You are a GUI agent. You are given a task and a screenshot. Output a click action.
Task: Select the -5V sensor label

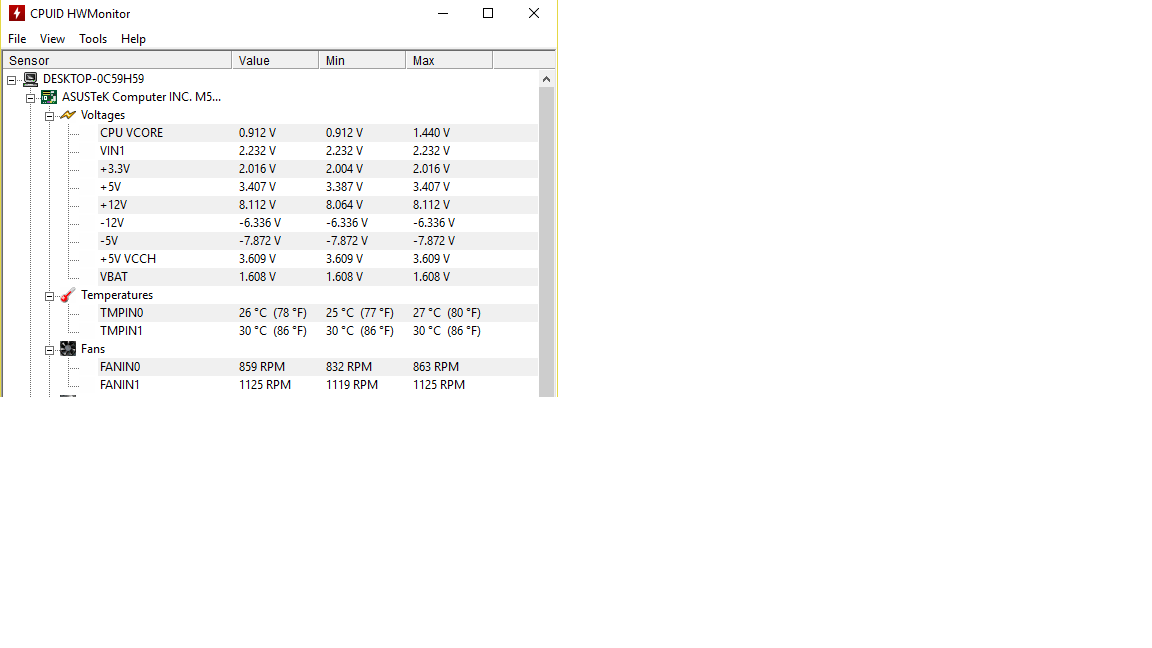109,241
